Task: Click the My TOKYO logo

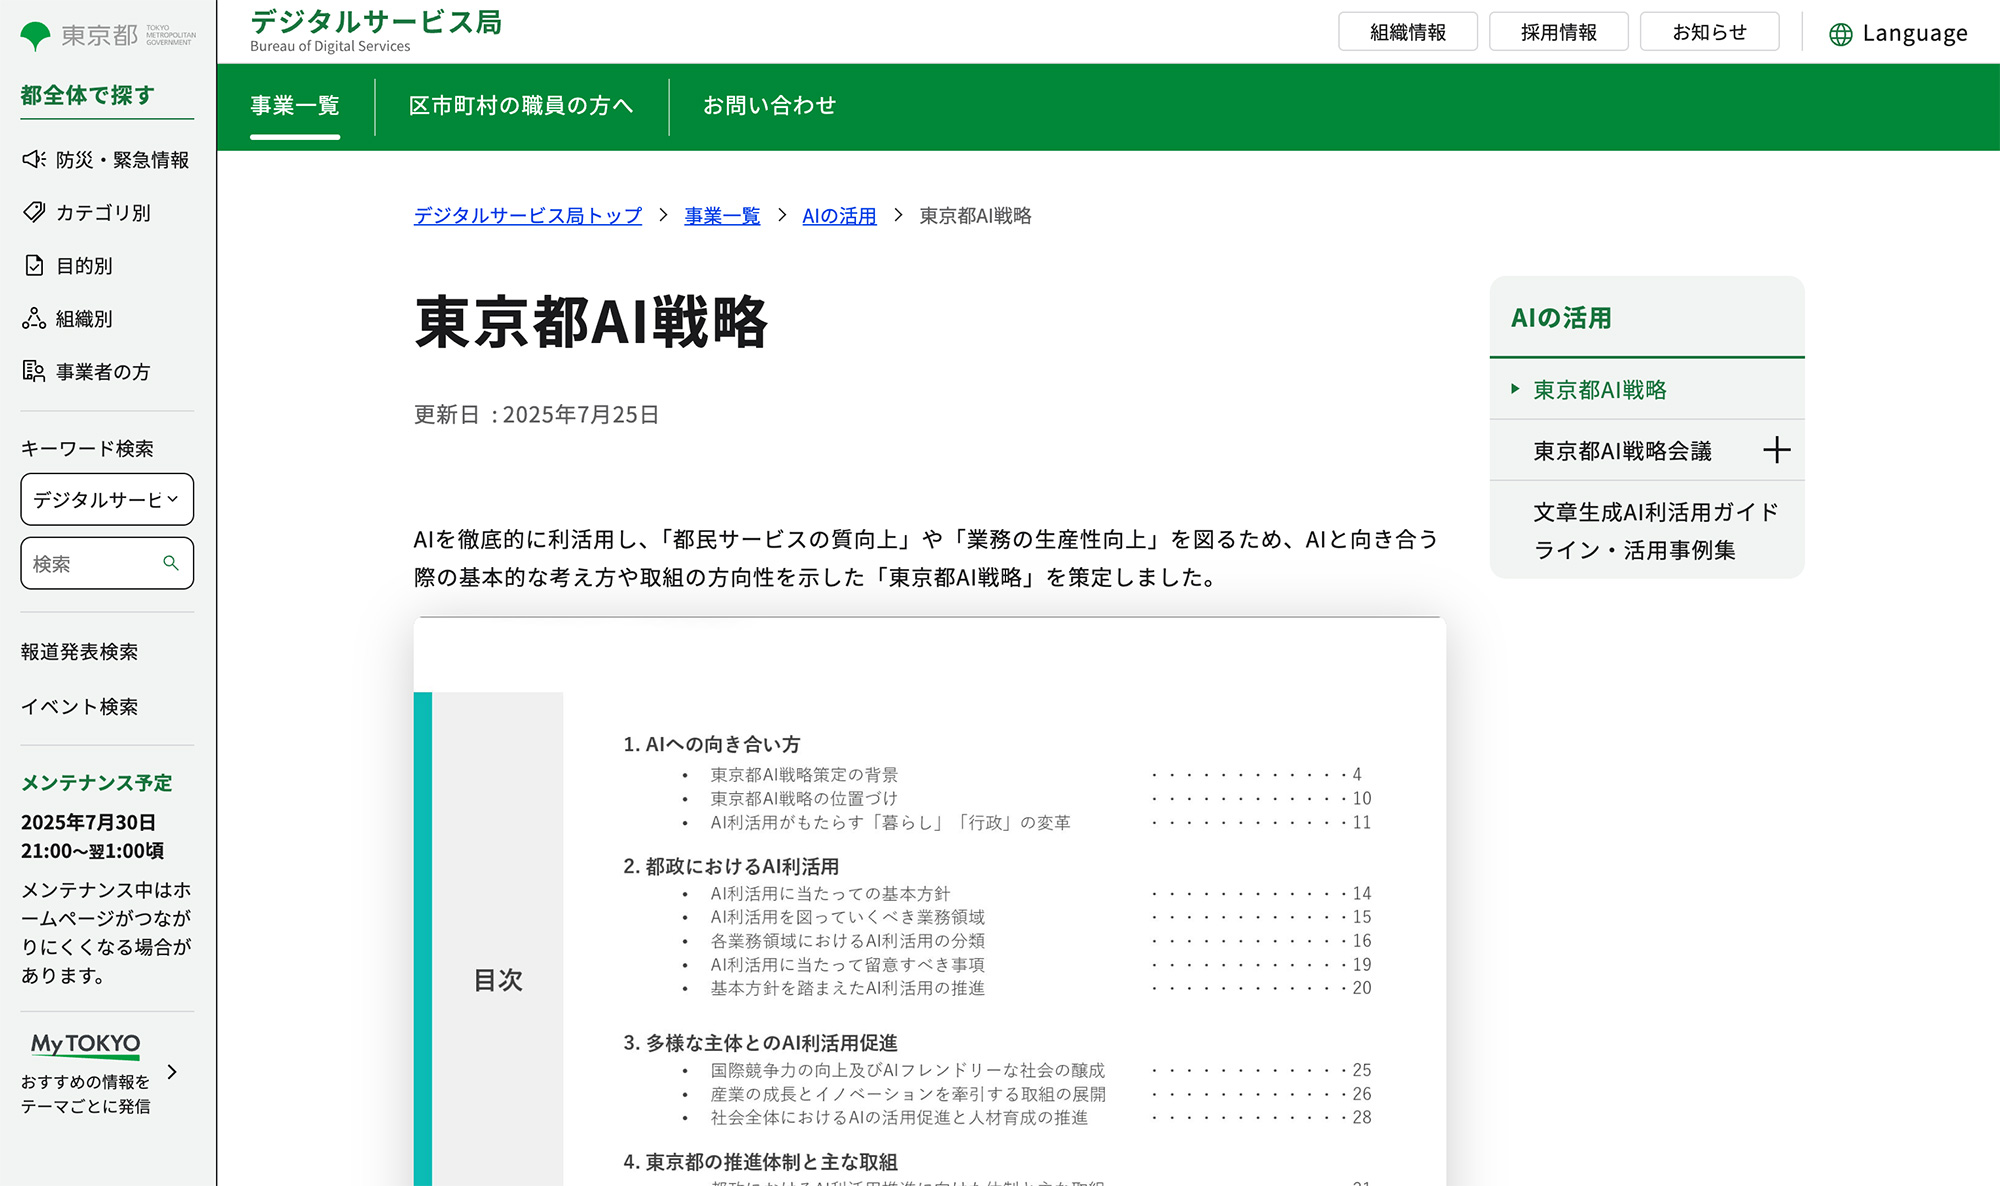Action: coord(85,1044)
